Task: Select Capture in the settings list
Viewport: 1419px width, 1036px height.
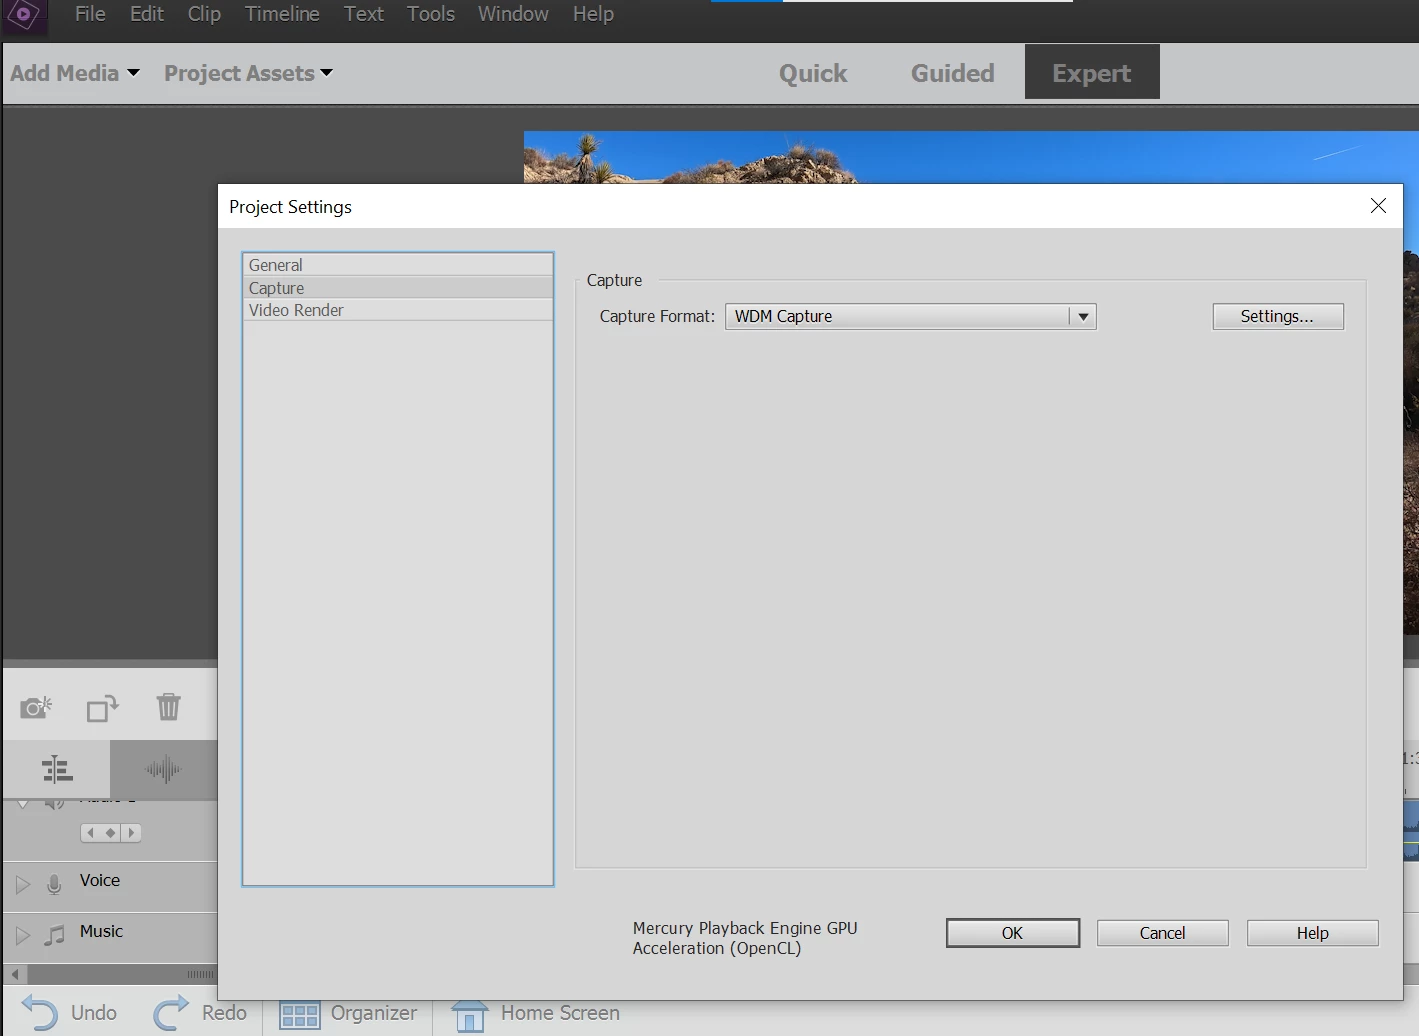Action: (x=398, y=288)
